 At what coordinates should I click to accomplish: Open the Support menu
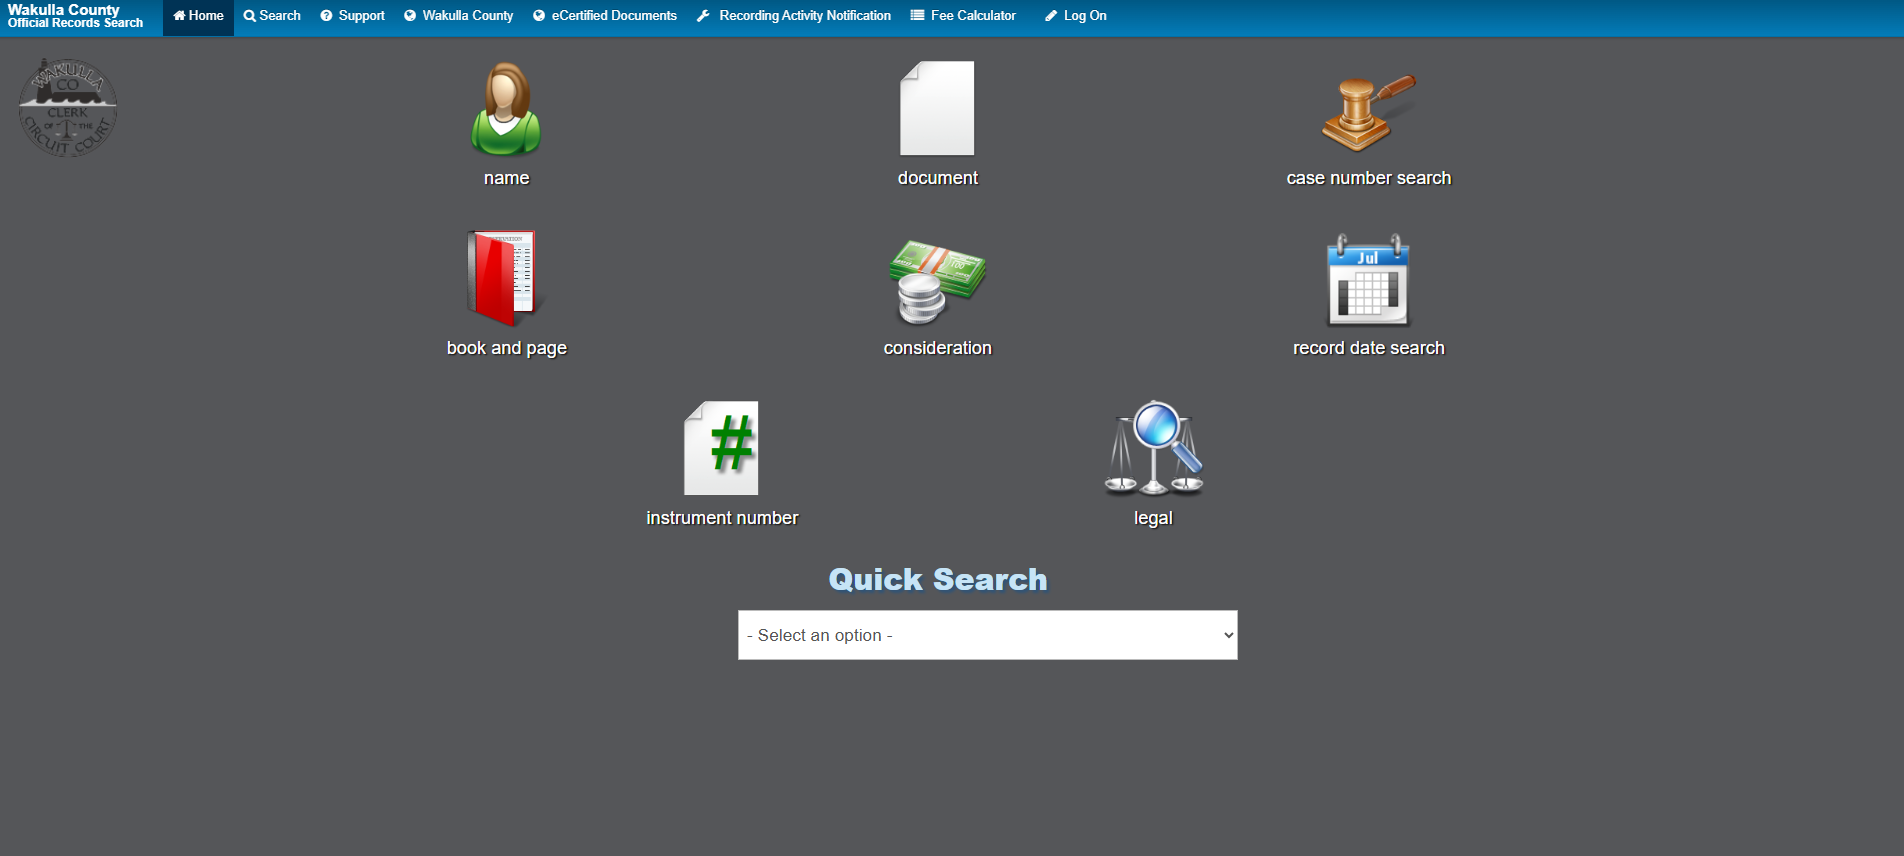(x=352, y=16)
